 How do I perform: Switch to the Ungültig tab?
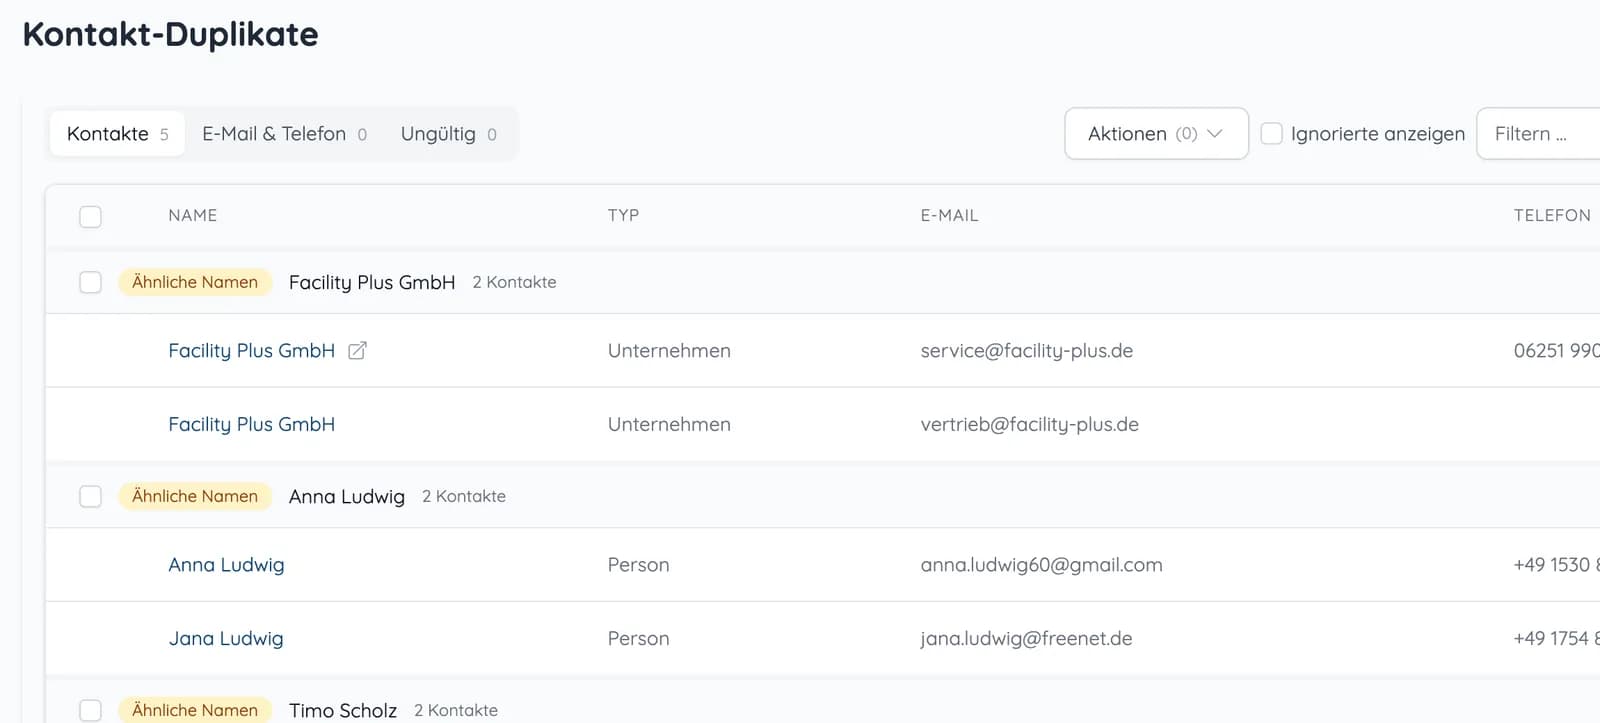point(448,134)
